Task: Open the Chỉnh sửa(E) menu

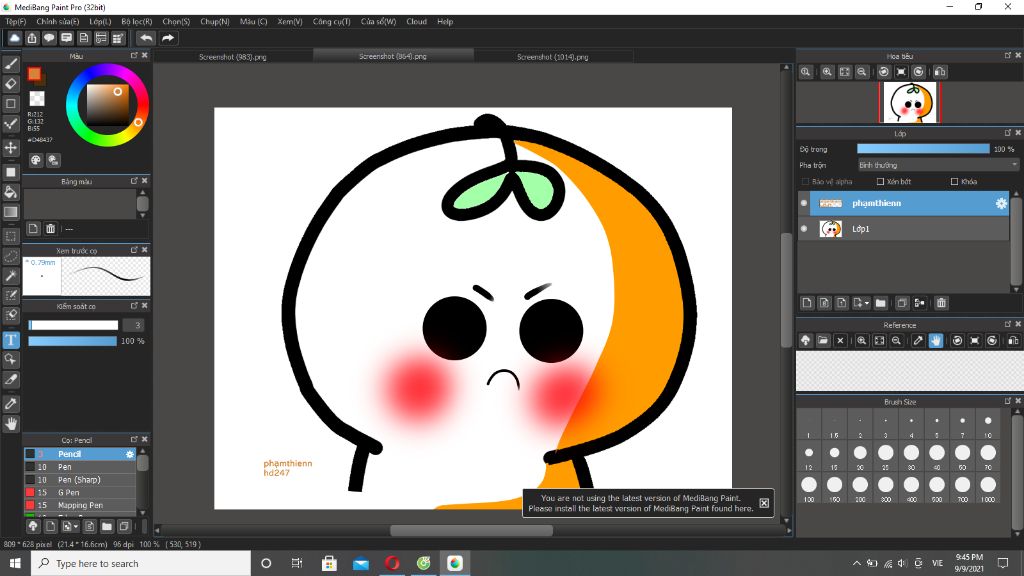Action: (57, 22)
